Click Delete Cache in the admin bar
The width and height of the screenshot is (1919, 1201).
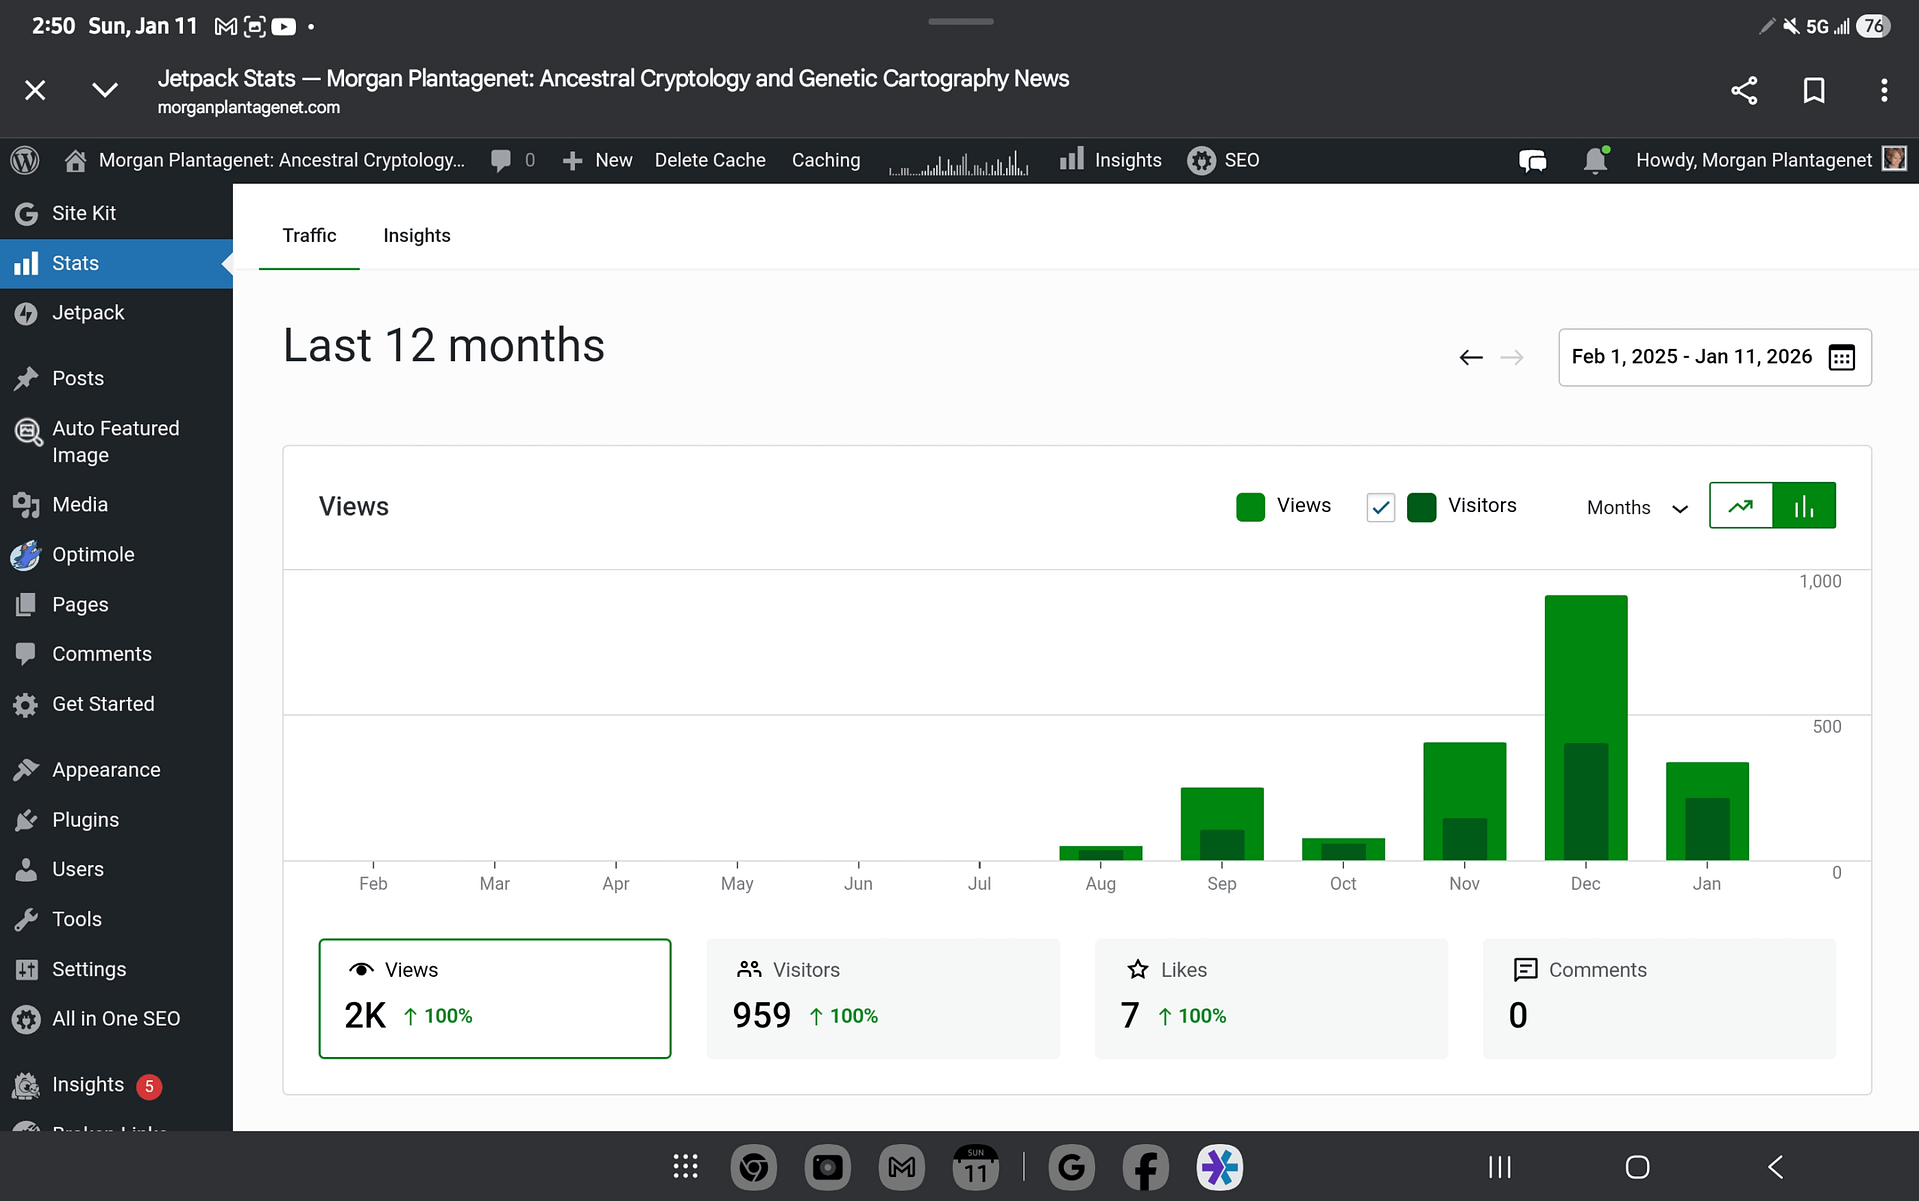tap(710, 160)
